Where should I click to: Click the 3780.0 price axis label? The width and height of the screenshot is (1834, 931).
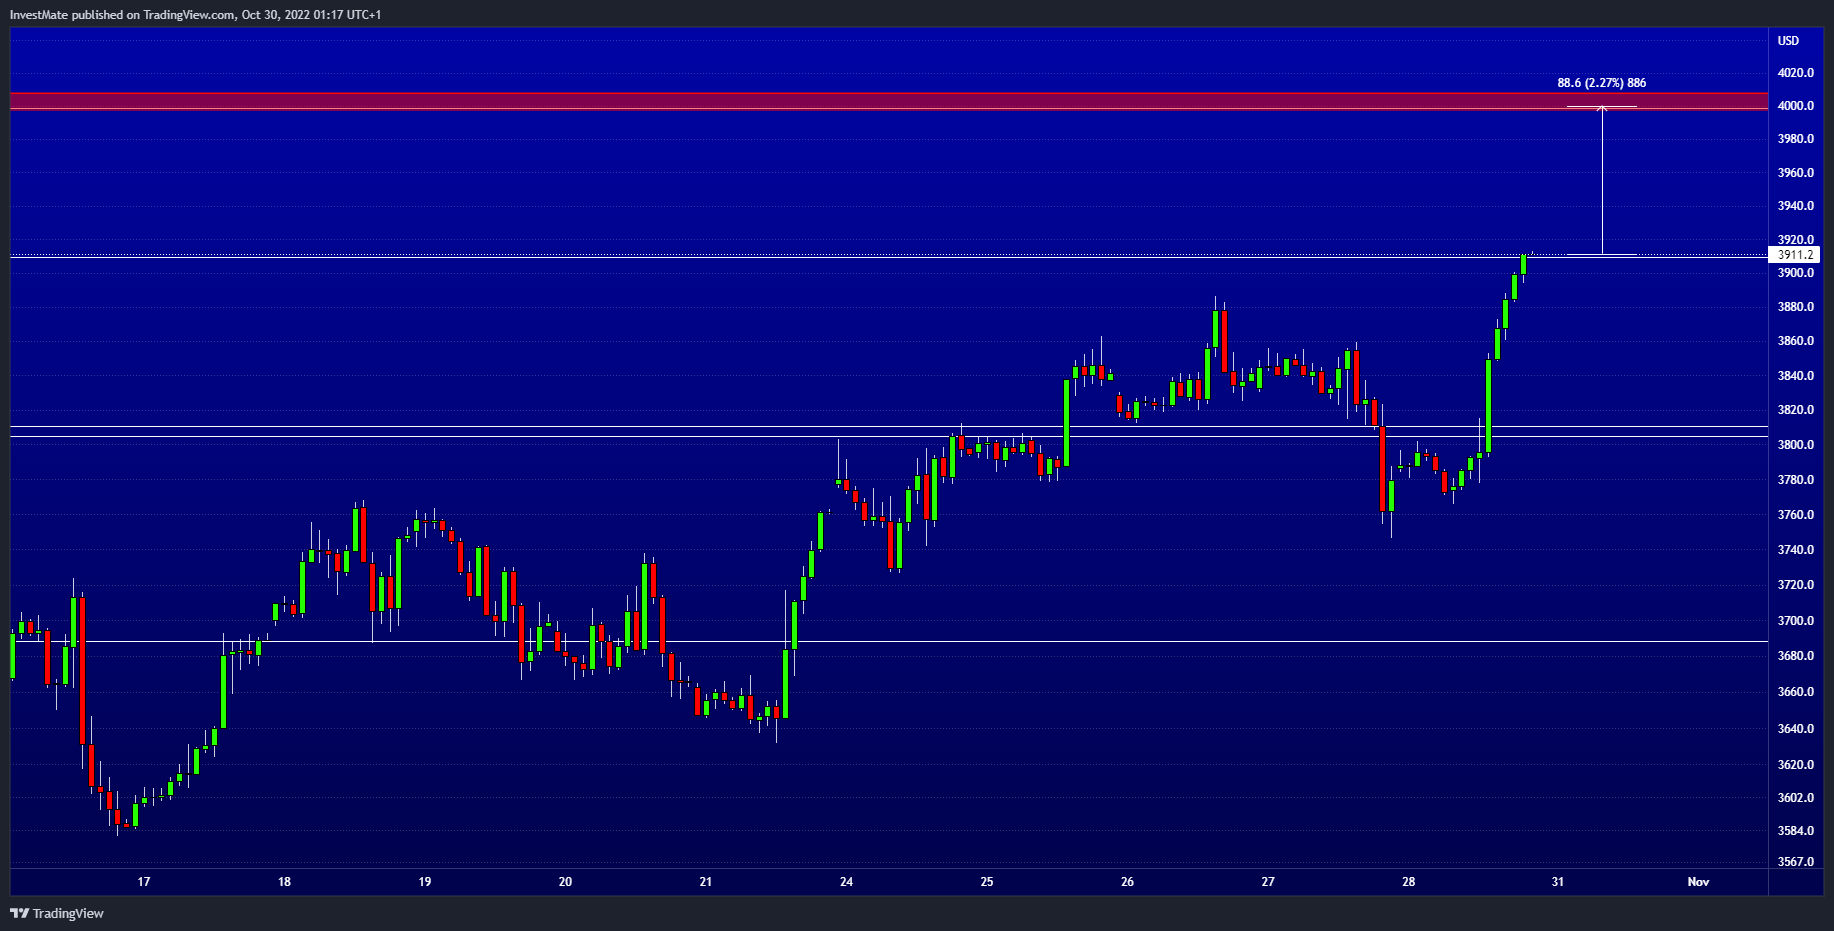[1796, 480]
